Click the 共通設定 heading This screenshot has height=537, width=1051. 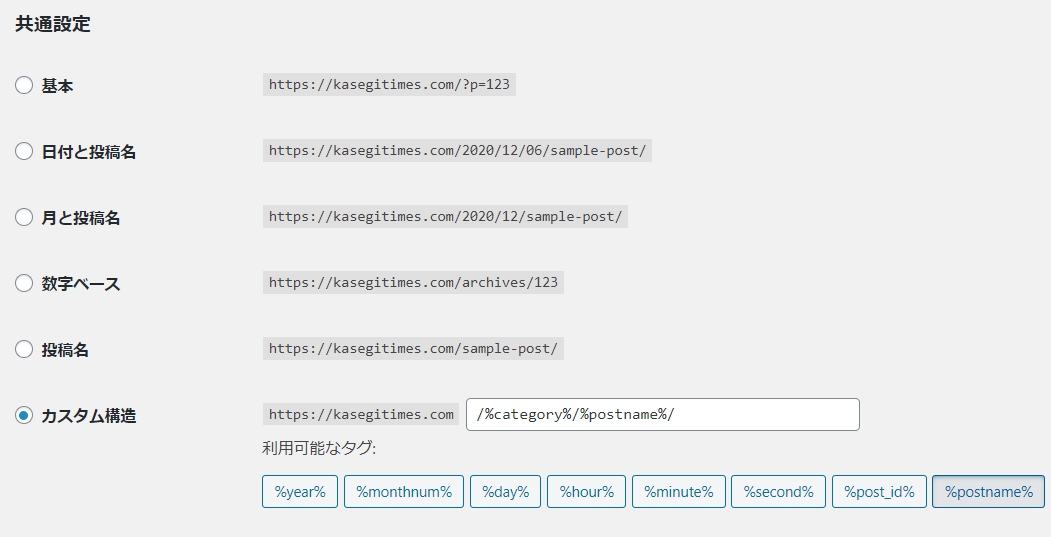click(53, 24)
